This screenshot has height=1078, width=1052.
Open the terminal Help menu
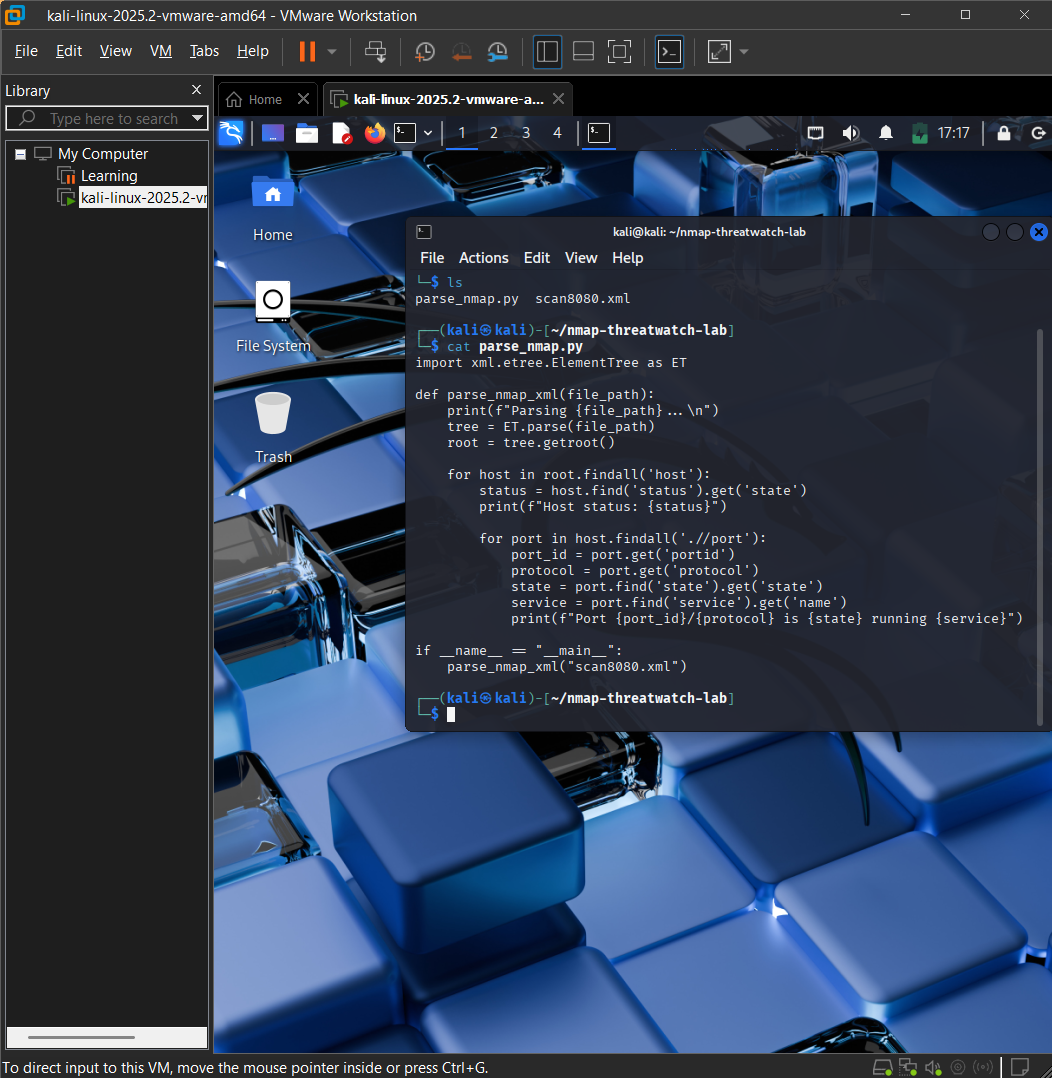pyautogui.click(x=628, y=258)
